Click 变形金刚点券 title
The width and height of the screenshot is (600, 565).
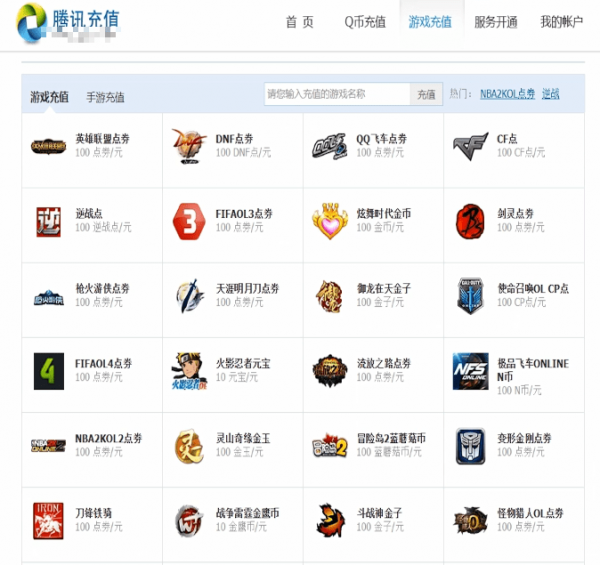pyautogui.click(x=524, y=438)
